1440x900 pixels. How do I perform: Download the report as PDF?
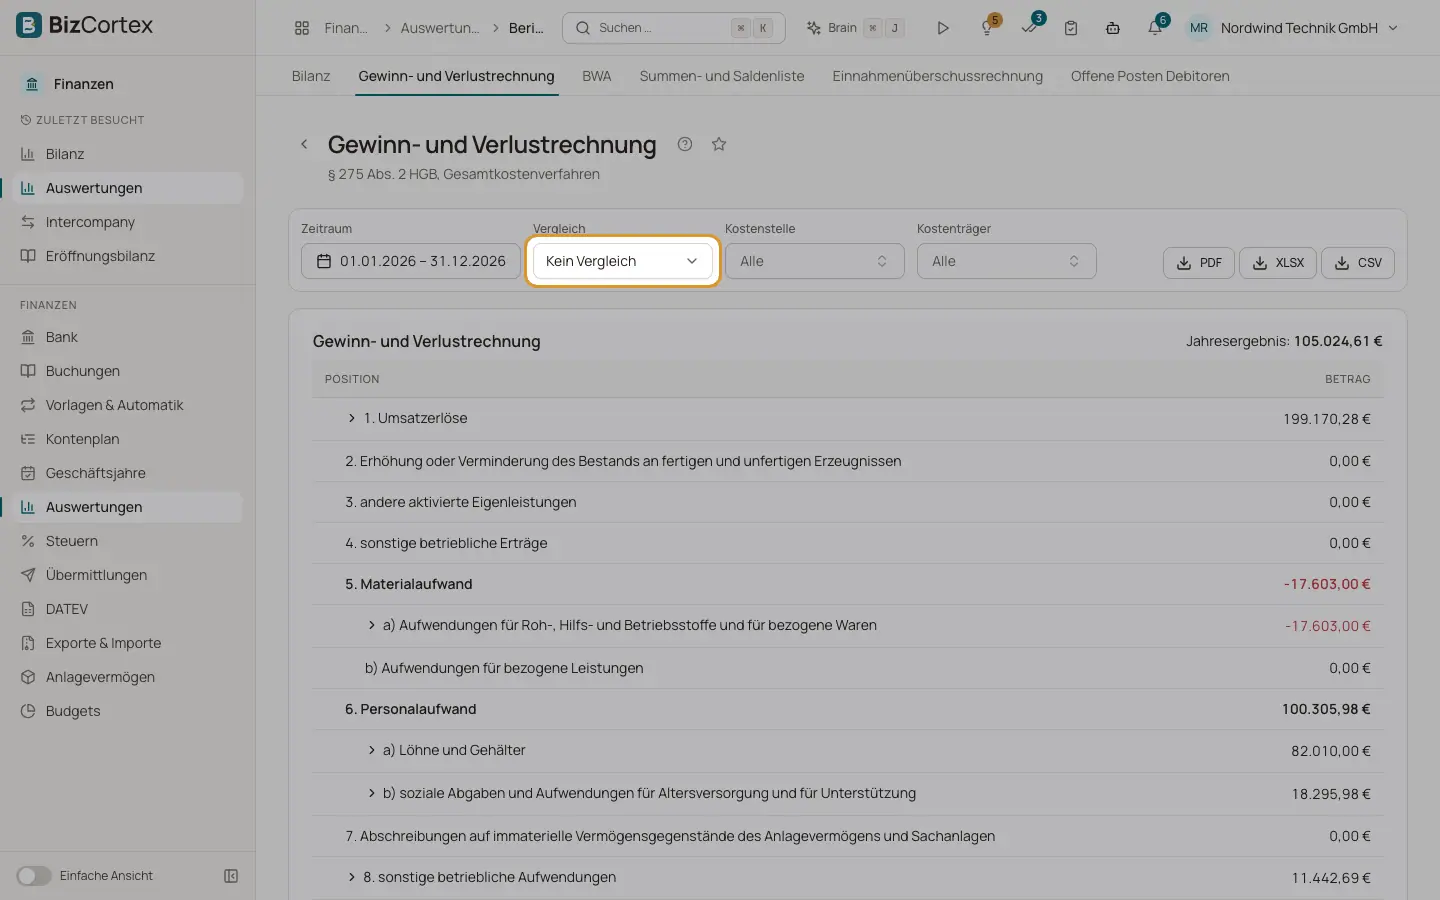(1199, 263)
